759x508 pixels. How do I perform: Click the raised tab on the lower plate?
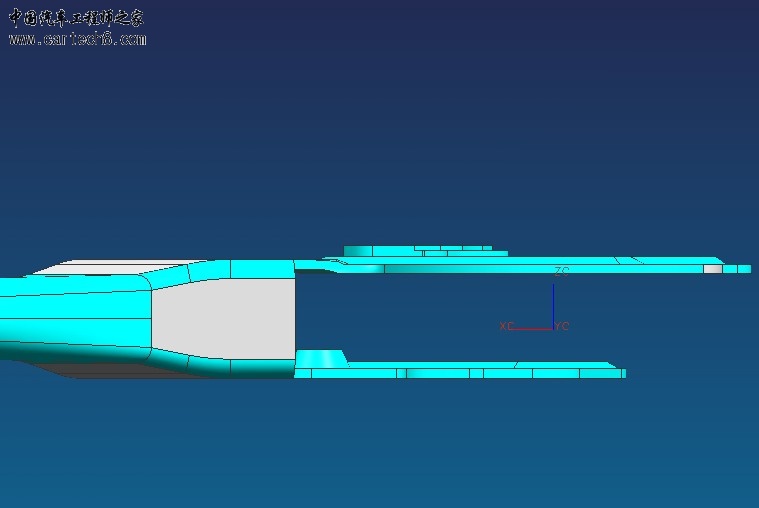(320, 358)
